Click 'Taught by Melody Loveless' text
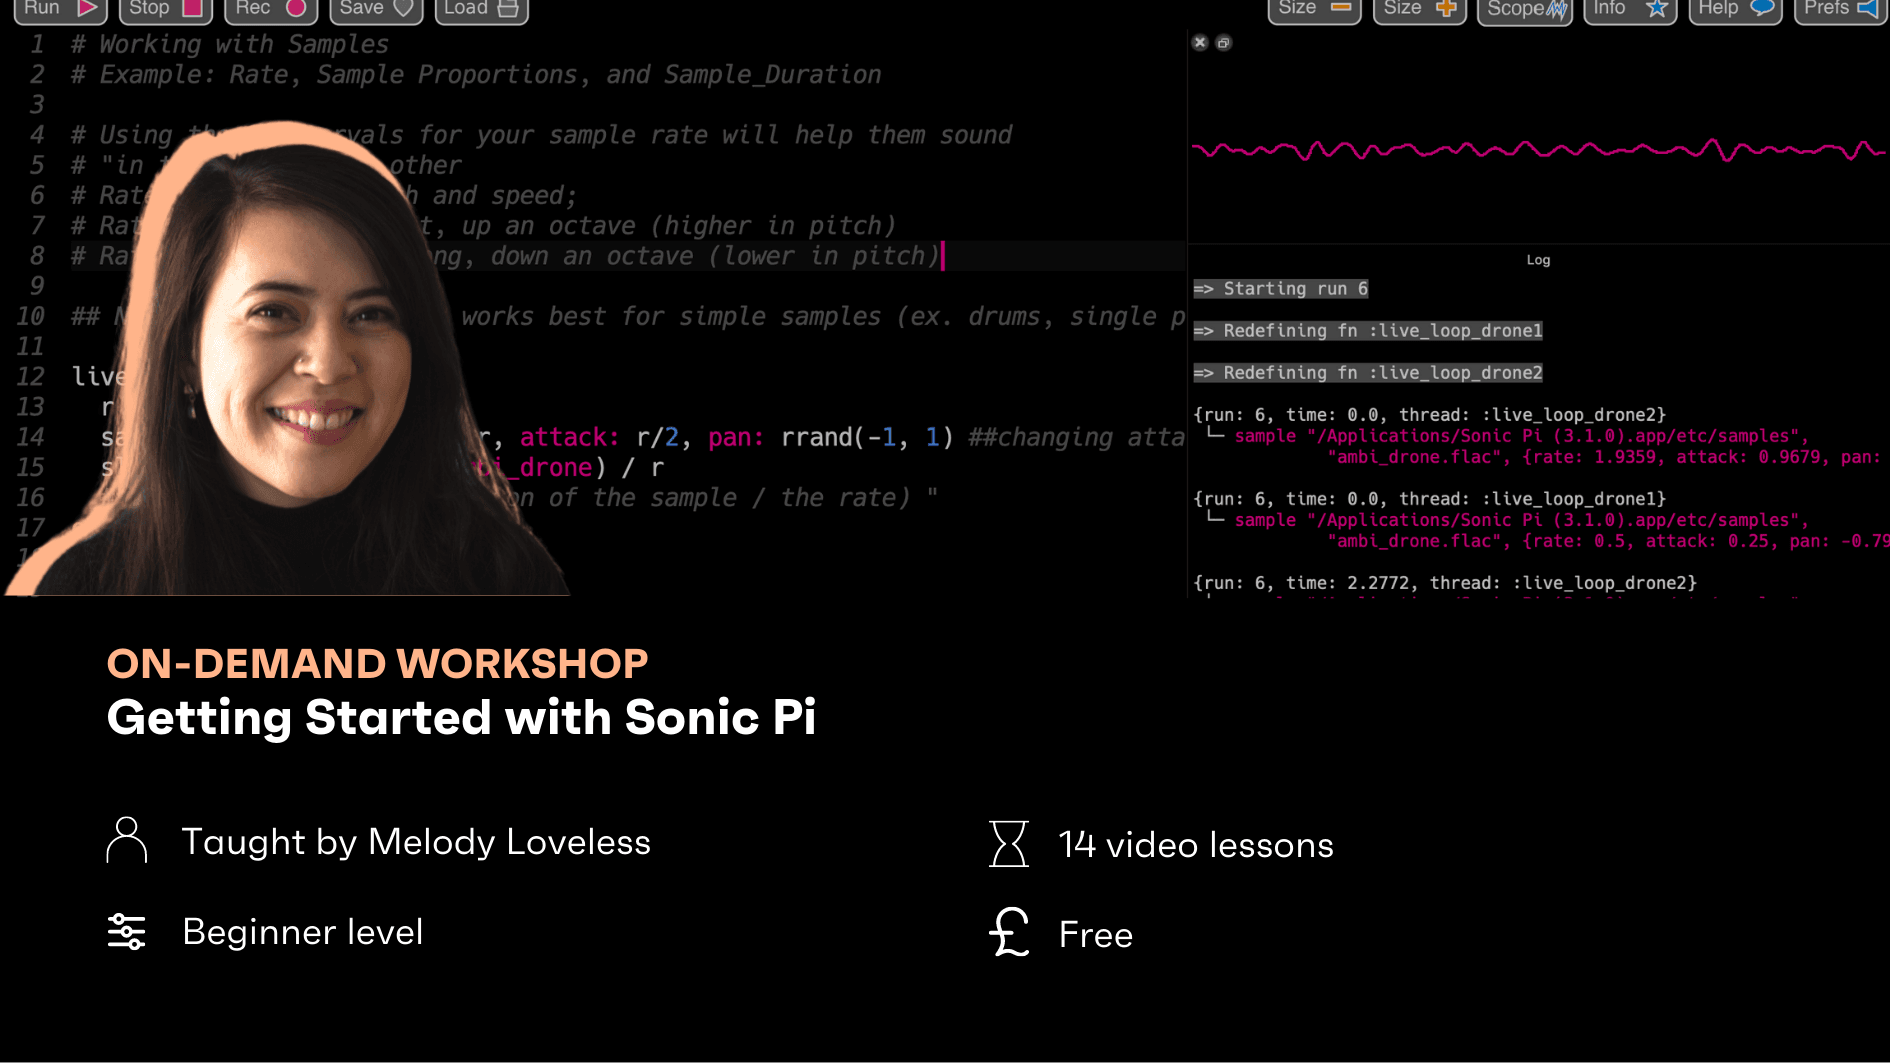The width and height of the screenshot is (1890, 1063). tap(416, 843)
